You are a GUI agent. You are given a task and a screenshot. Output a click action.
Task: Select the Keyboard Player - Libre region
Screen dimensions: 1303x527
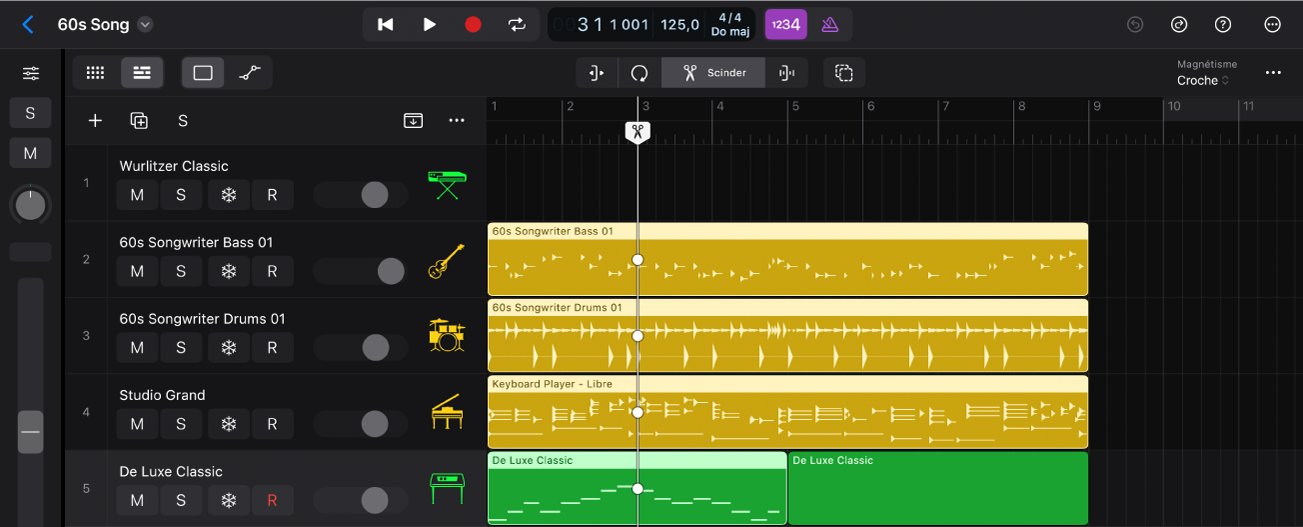coord(788,412)
